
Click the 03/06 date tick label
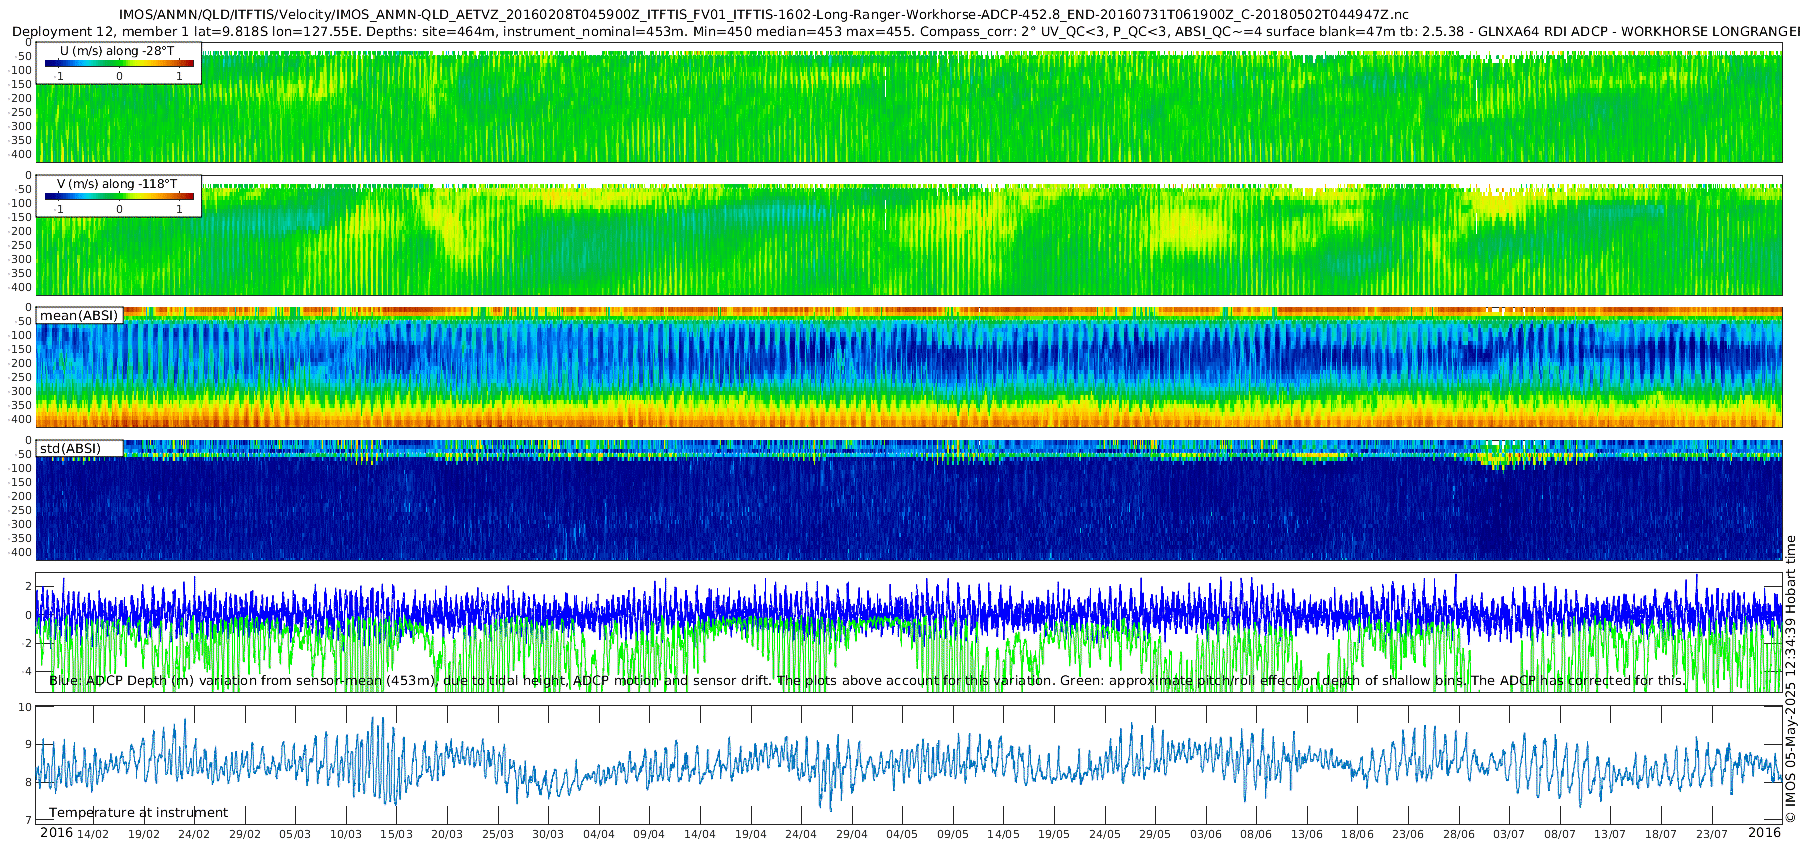coord(1206,834)
